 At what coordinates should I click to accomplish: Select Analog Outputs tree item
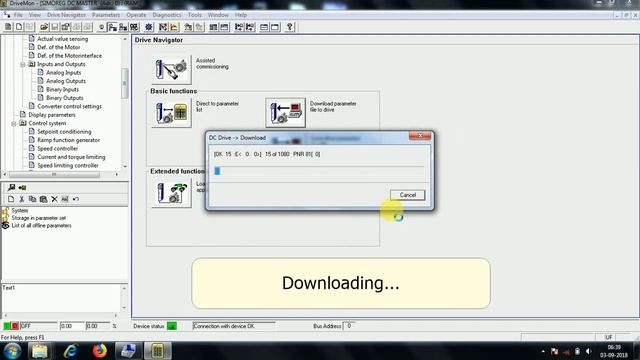click(66, 81)
